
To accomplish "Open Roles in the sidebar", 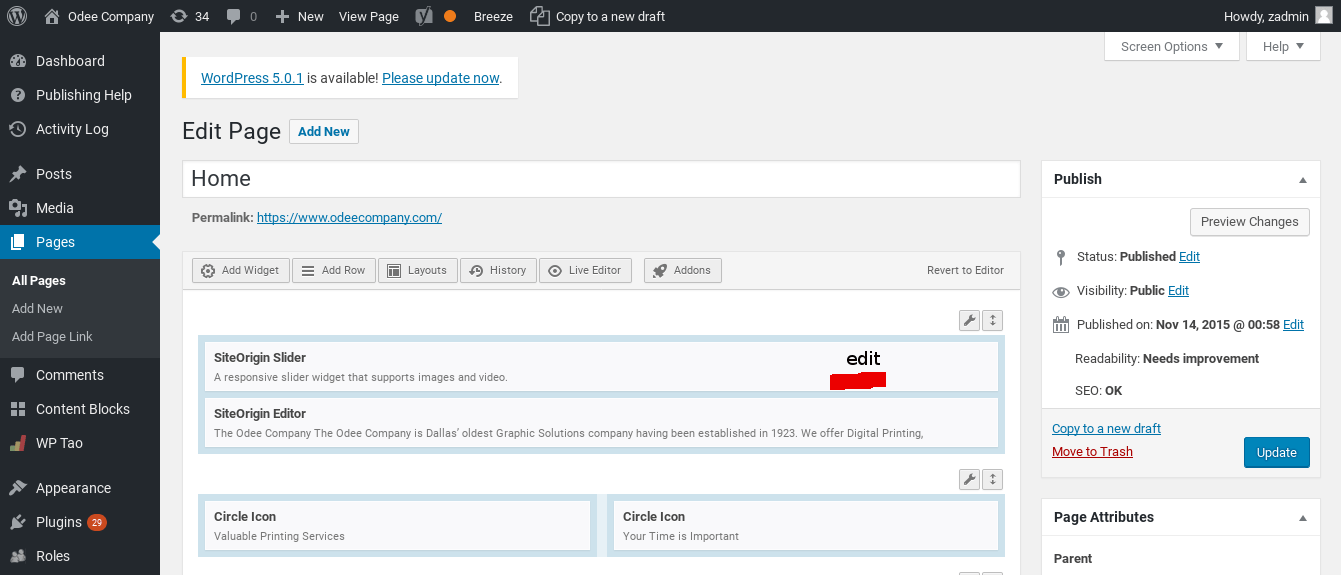I will (x=80, y=556).
